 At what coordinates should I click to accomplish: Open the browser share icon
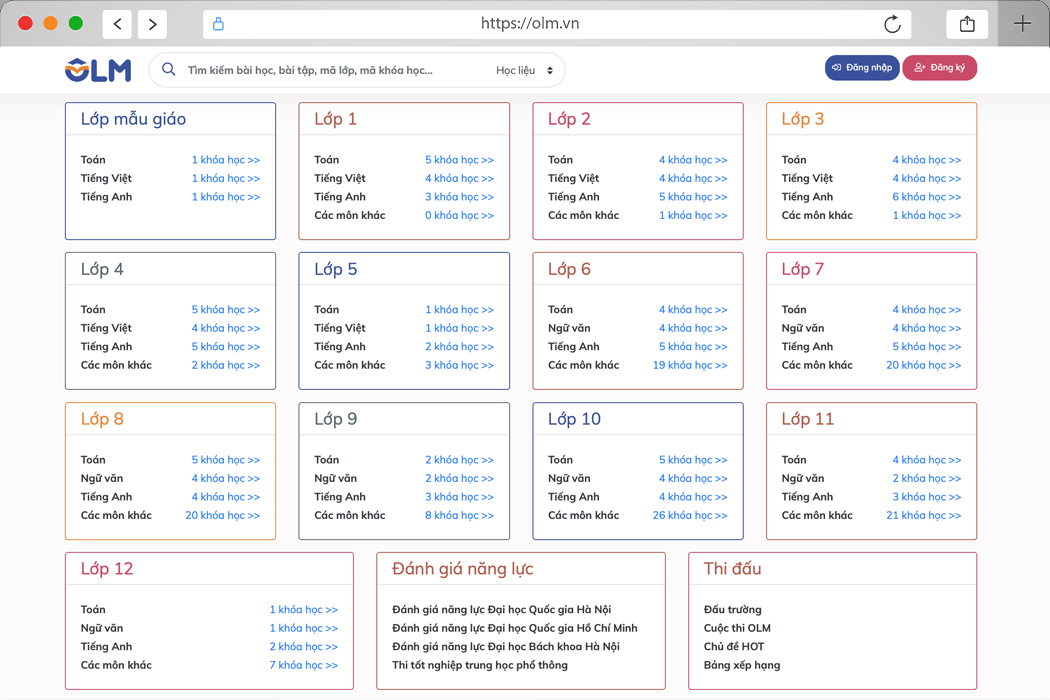pyautogui.click(x=967, y=24)
